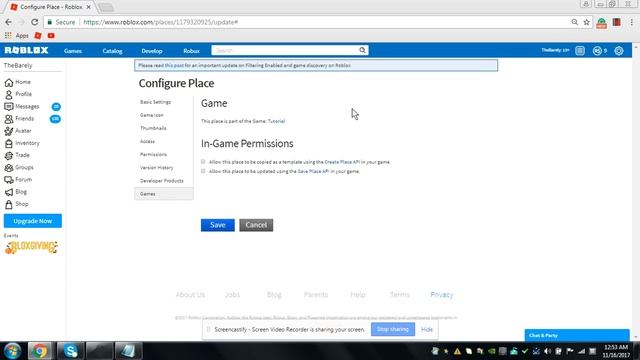Click the Upgrade Now button
Screen dimensions: 640x360
click(33, 221)
